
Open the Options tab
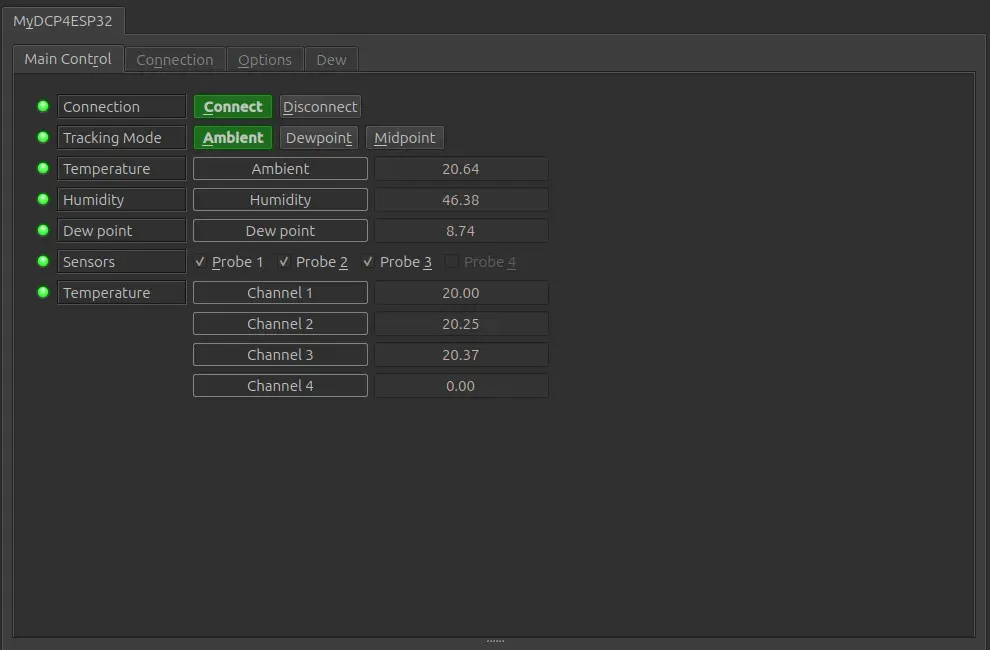click(265, 60)
